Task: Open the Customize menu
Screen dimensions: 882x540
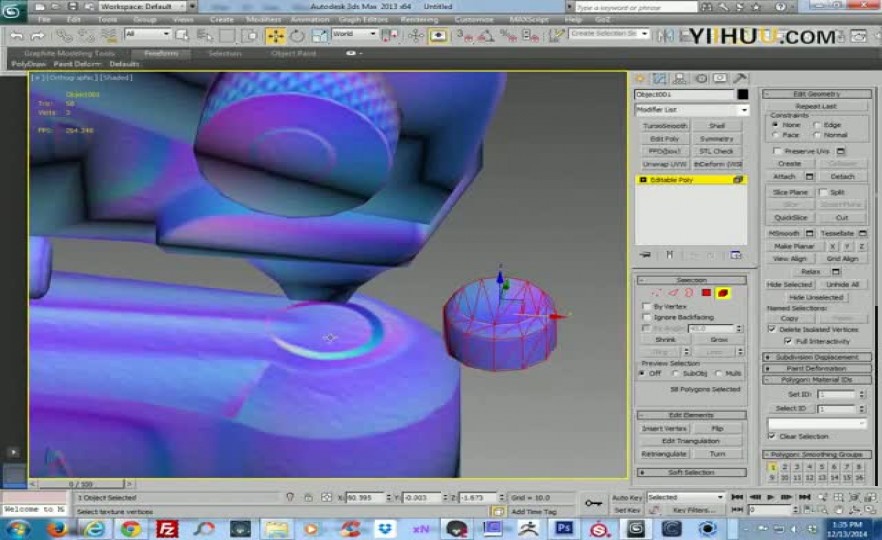Action: click(474, 19)
